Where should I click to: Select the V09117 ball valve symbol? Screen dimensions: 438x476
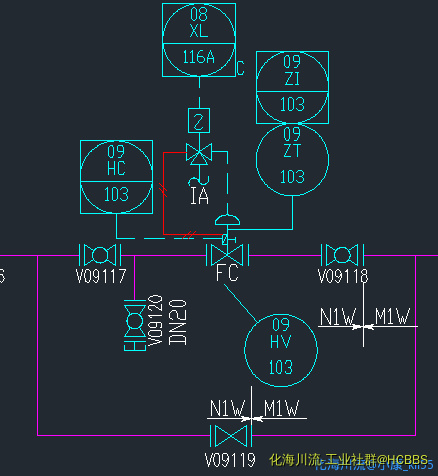click(100, 255)
